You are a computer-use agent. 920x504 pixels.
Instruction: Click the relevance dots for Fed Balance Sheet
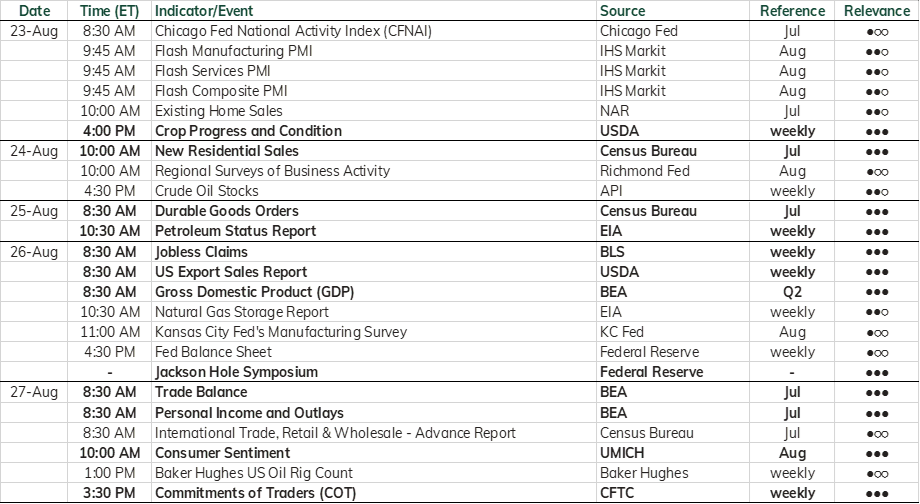tap(877, 353)
